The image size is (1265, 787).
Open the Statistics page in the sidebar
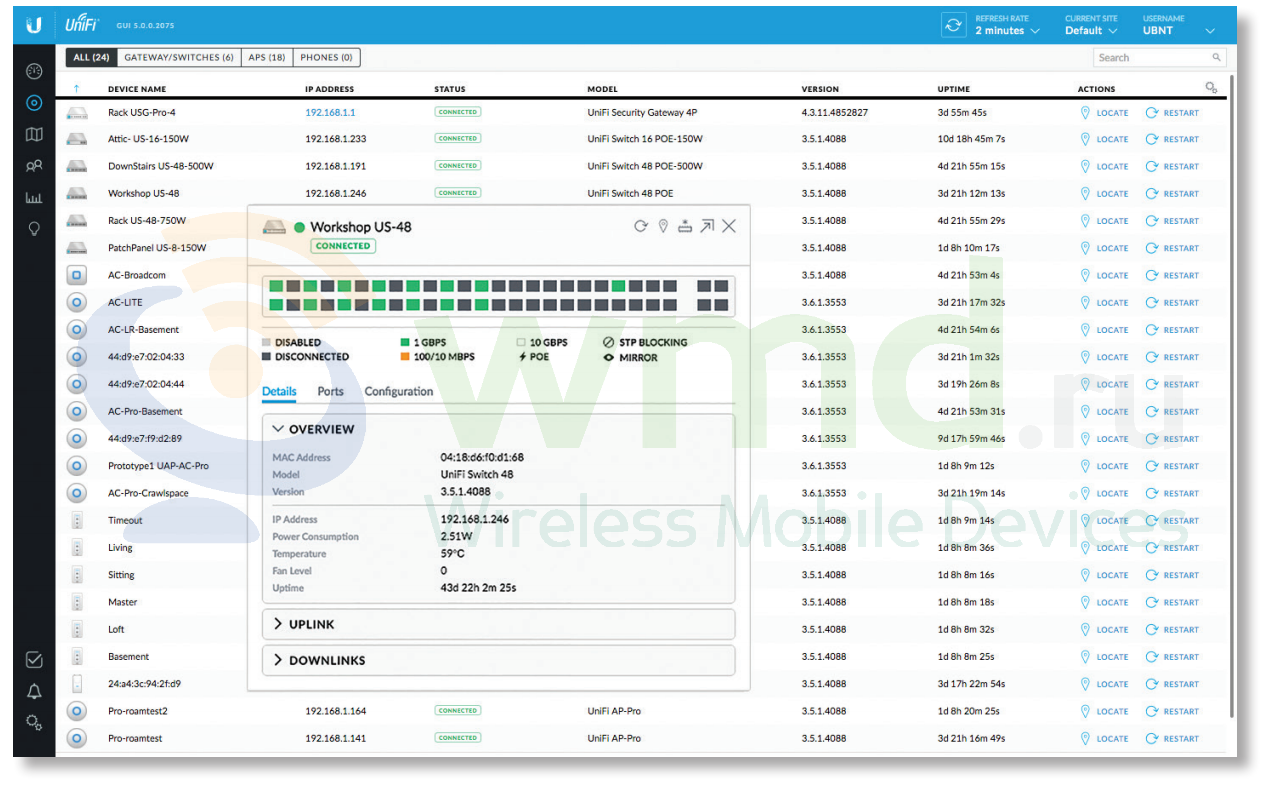coord(34,198)
